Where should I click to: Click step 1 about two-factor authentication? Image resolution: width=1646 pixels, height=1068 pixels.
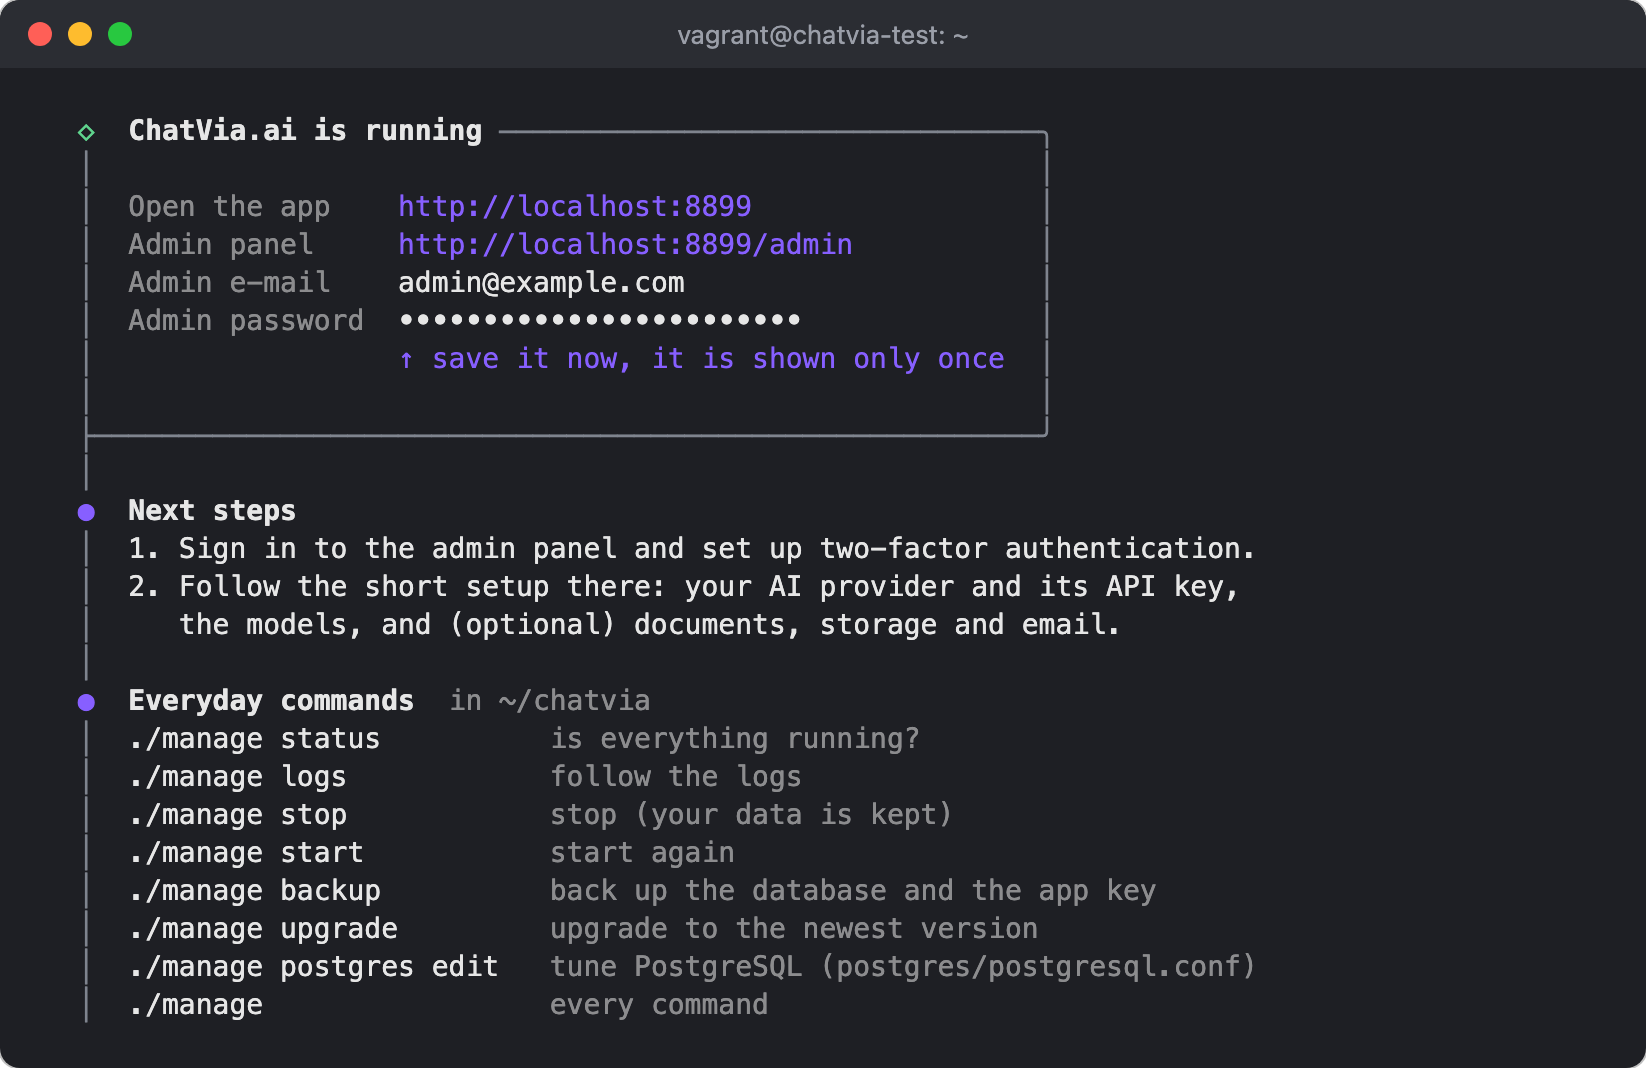click(x=691, y=548)
